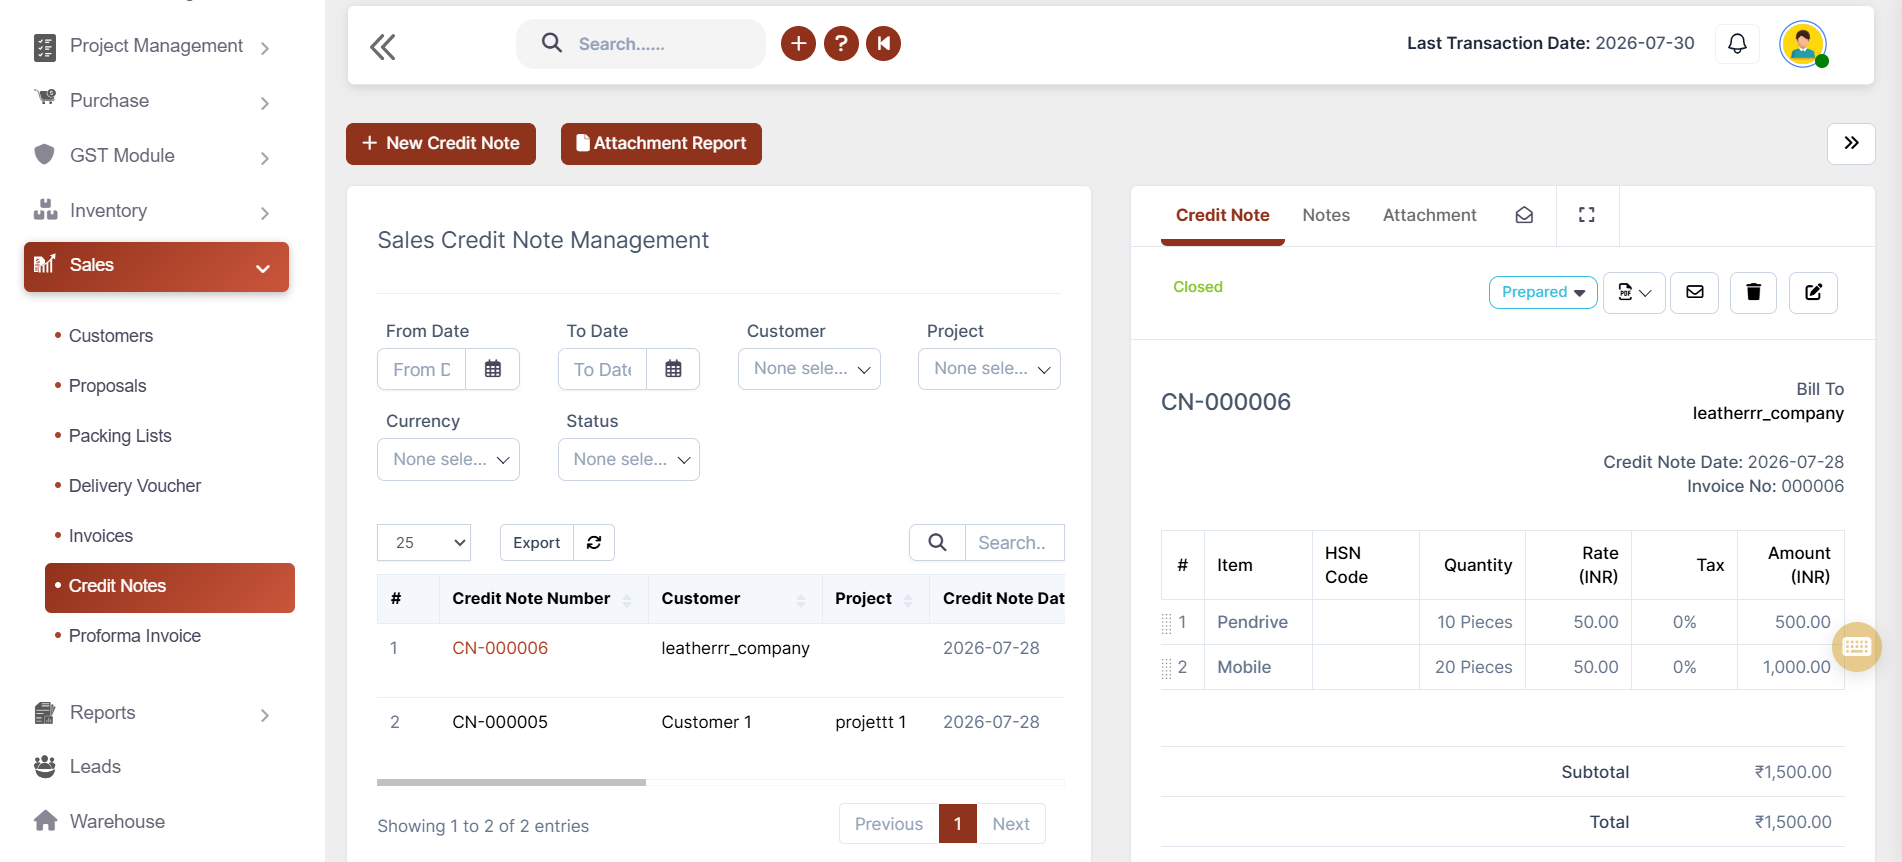Select the Credit Note tab

pyautogui.click(x=1222, y=215)
